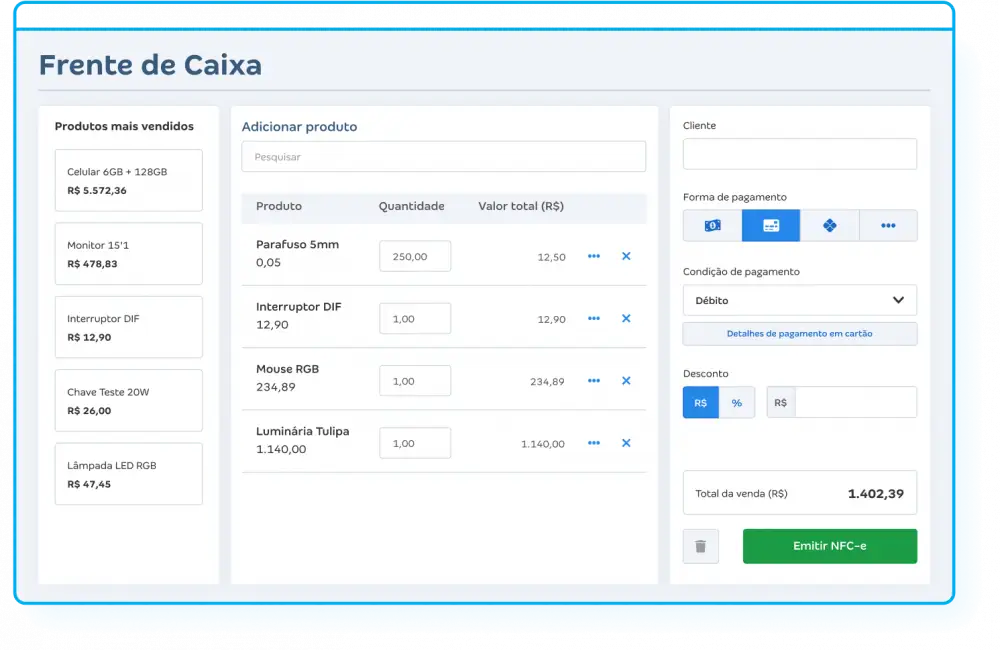1000x650 pixels.
Task: Click Adicionar produto heading
Action: [x=299, y=126]
